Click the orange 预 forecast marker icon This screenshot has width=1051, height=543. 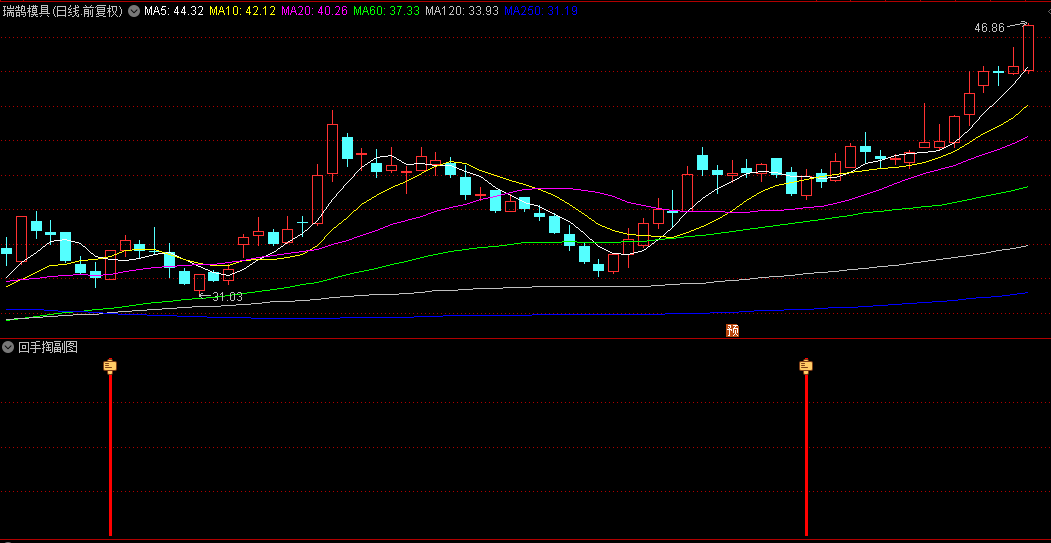tap(733, 330)
